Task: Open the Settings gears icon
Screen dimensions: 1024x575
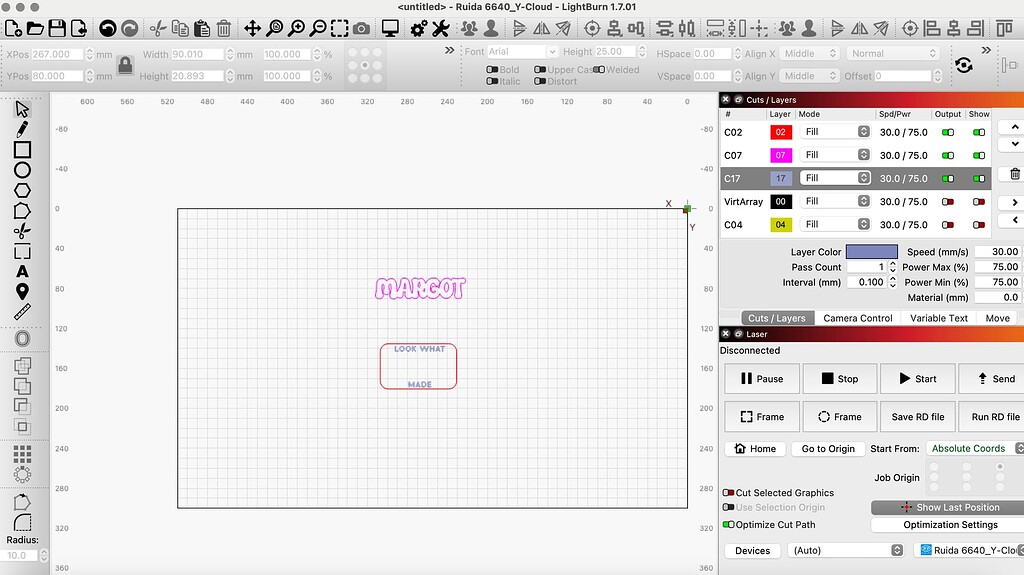Action: pos(419,28)
